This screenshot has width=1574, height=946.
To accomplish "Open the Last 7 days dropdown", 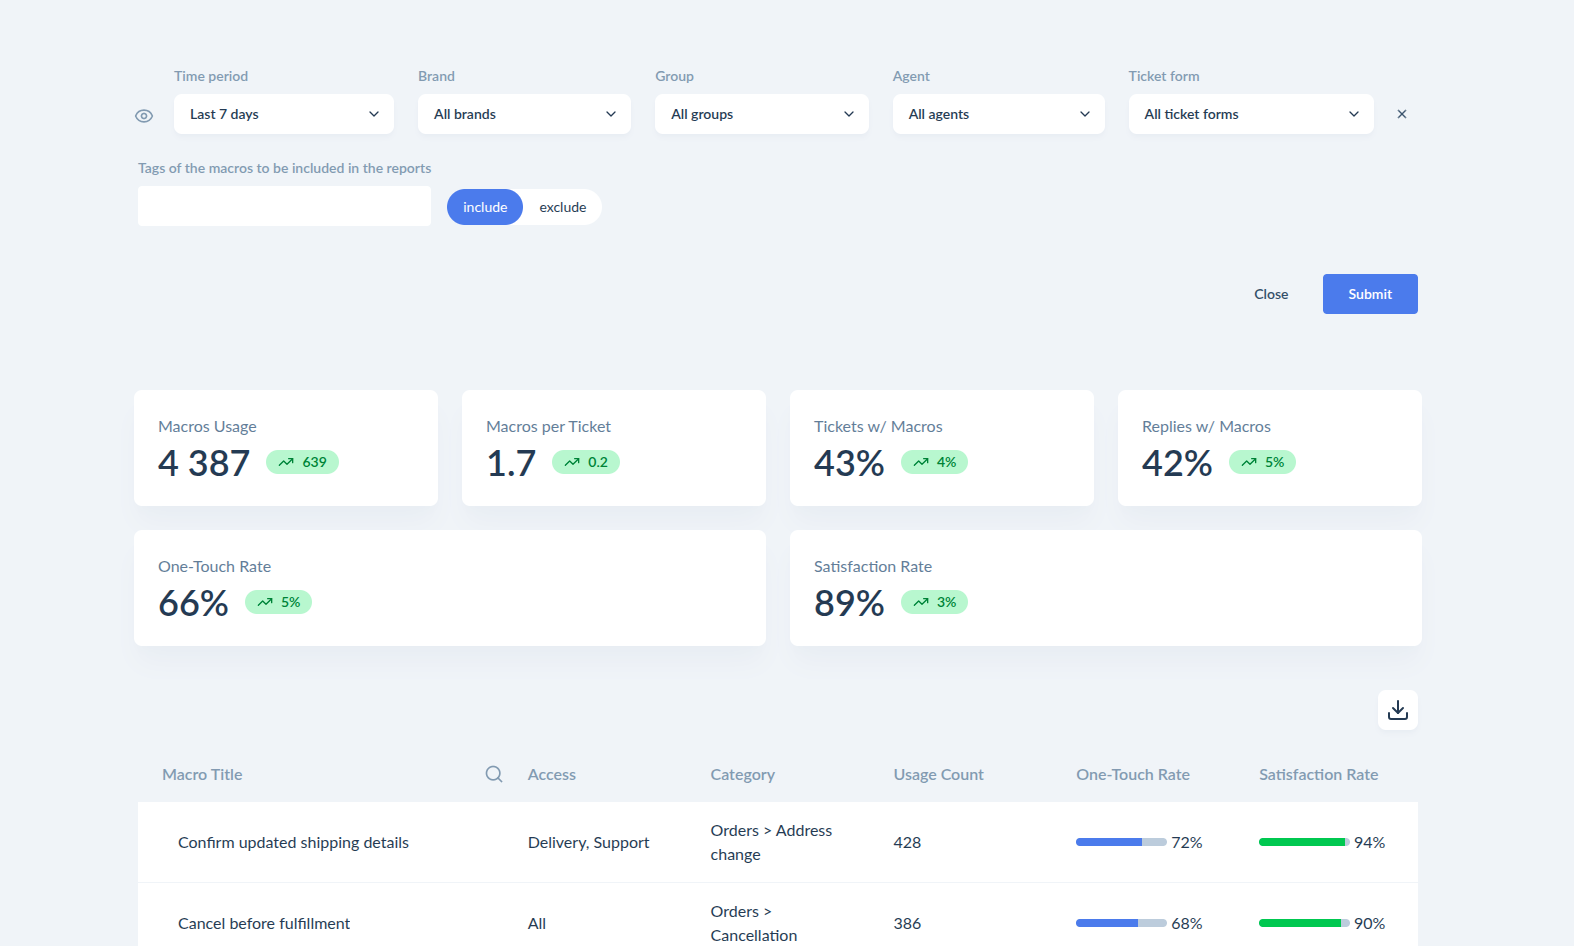I will point(284,114).
